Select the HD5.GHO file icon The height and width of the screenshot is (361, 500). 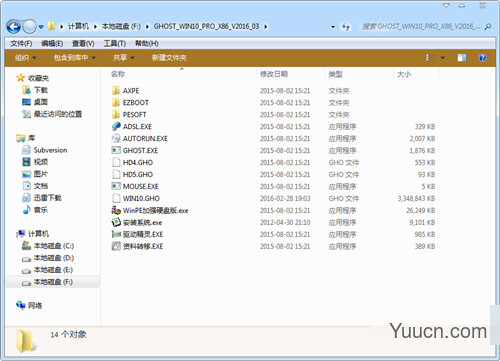116,174
